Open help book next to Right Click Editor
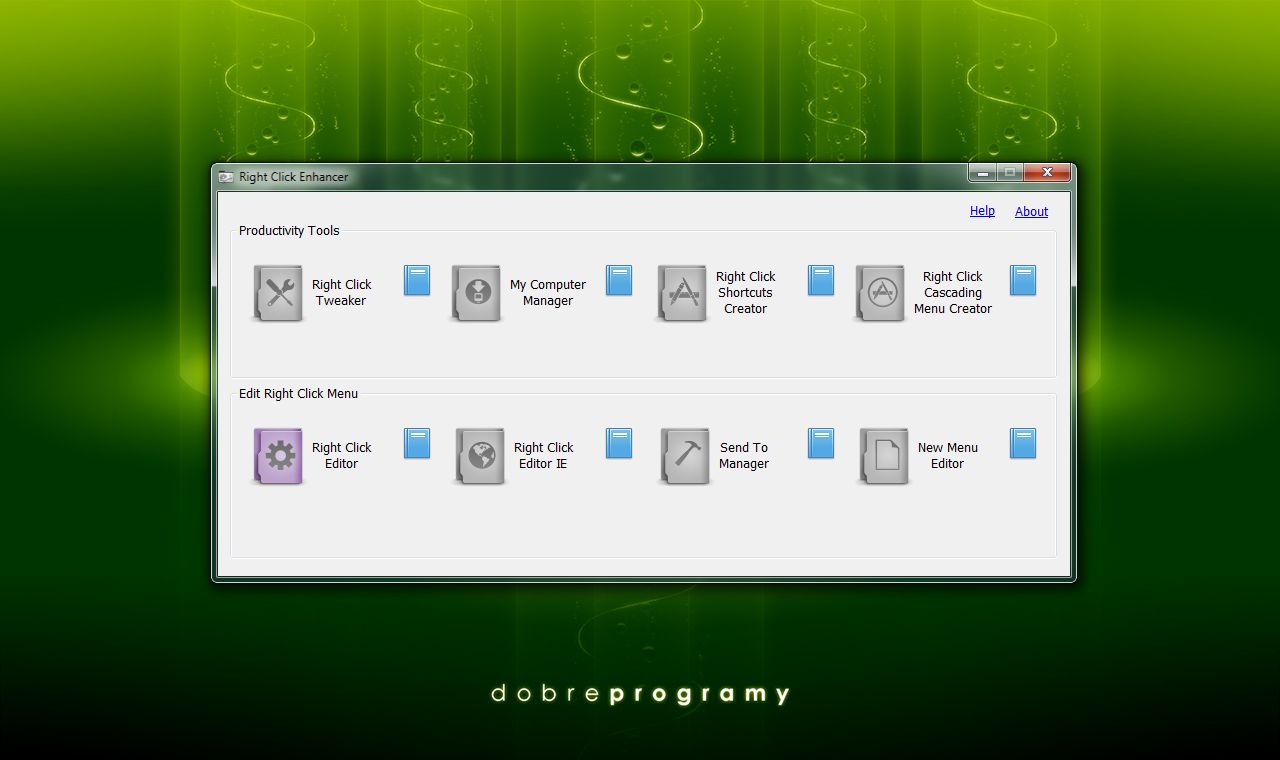The height and width of the screenshot is (760, 1280). point(417,444)
